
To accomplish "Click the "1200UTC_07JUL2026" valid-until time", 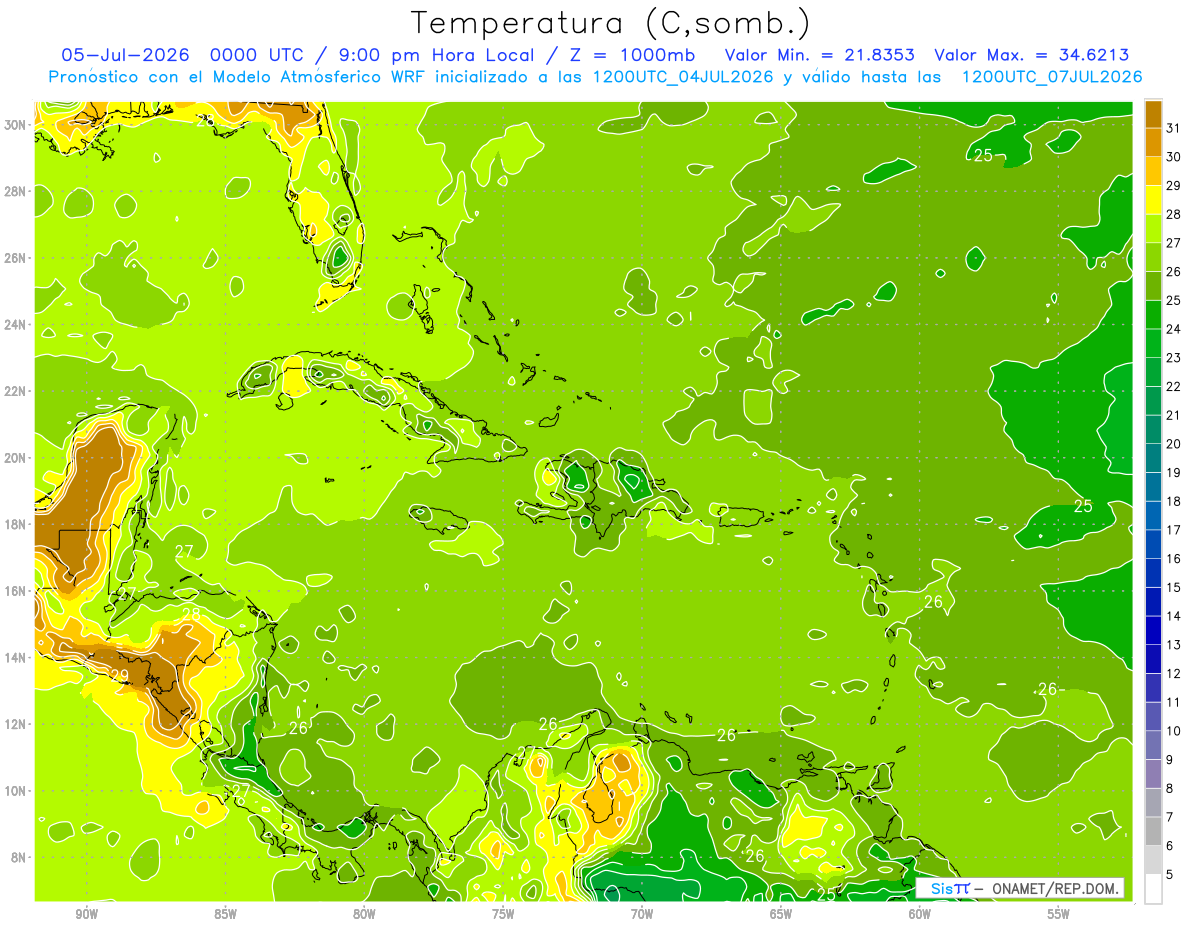I will pos(1052,77).
